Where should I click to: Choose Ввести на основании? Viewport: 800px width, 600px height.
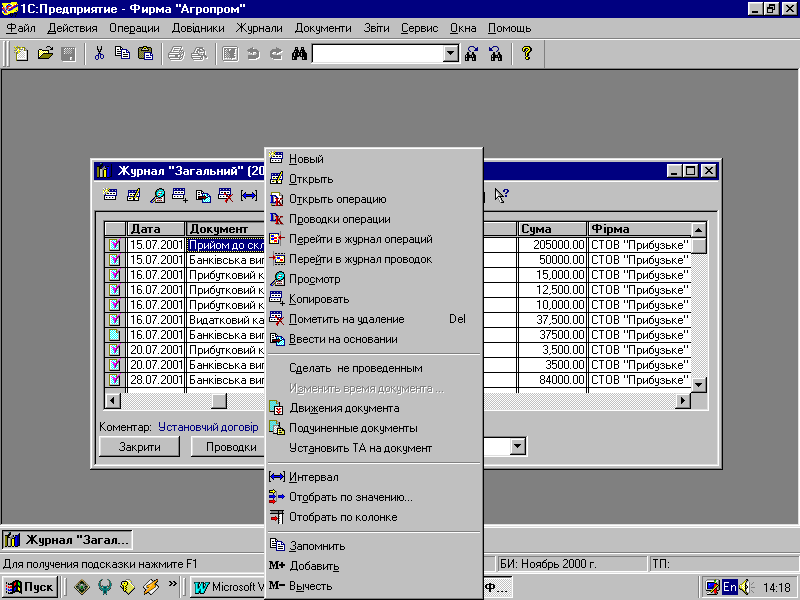(x=373, y=339)
